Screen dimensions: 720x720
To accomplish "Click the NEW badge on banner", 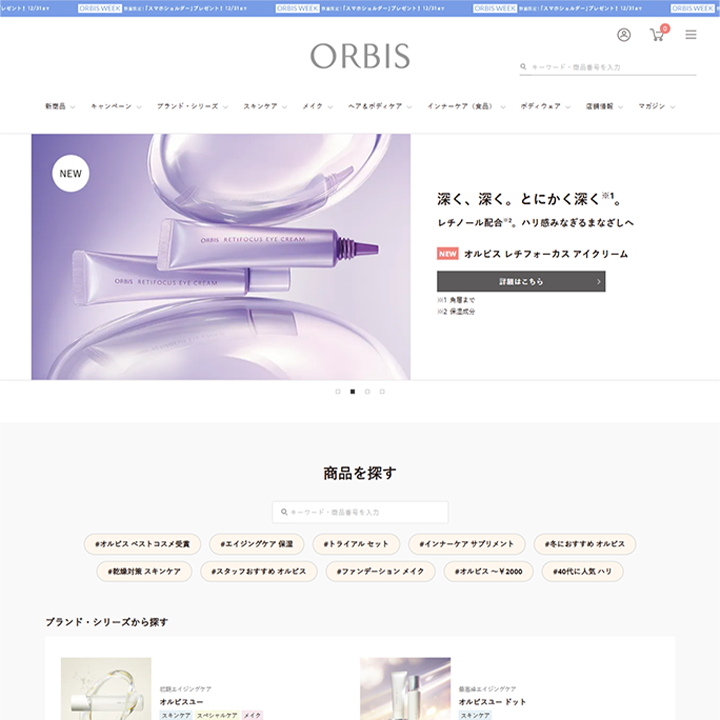I will [x=70, y=174].
